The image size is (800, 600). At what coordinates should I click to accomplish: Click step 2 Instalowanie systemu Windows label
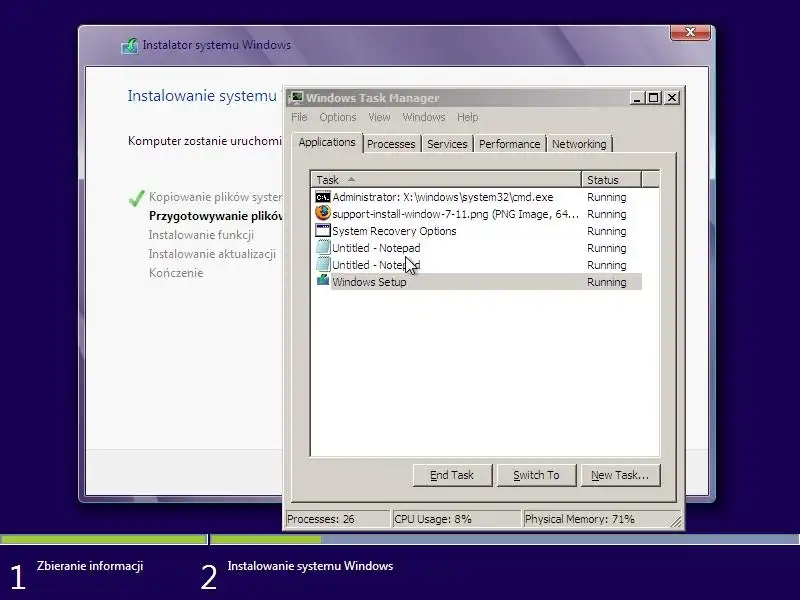click(x=310, y=566)
